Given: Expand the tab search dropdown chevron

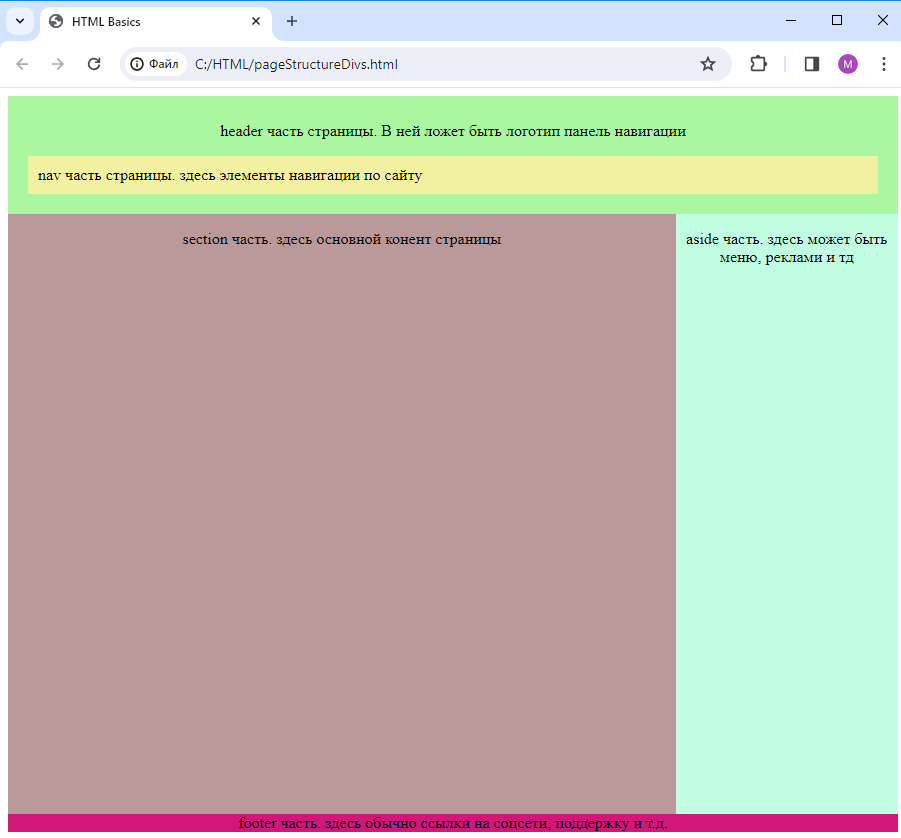Looking at the screenshot, I should pos(20,22).
